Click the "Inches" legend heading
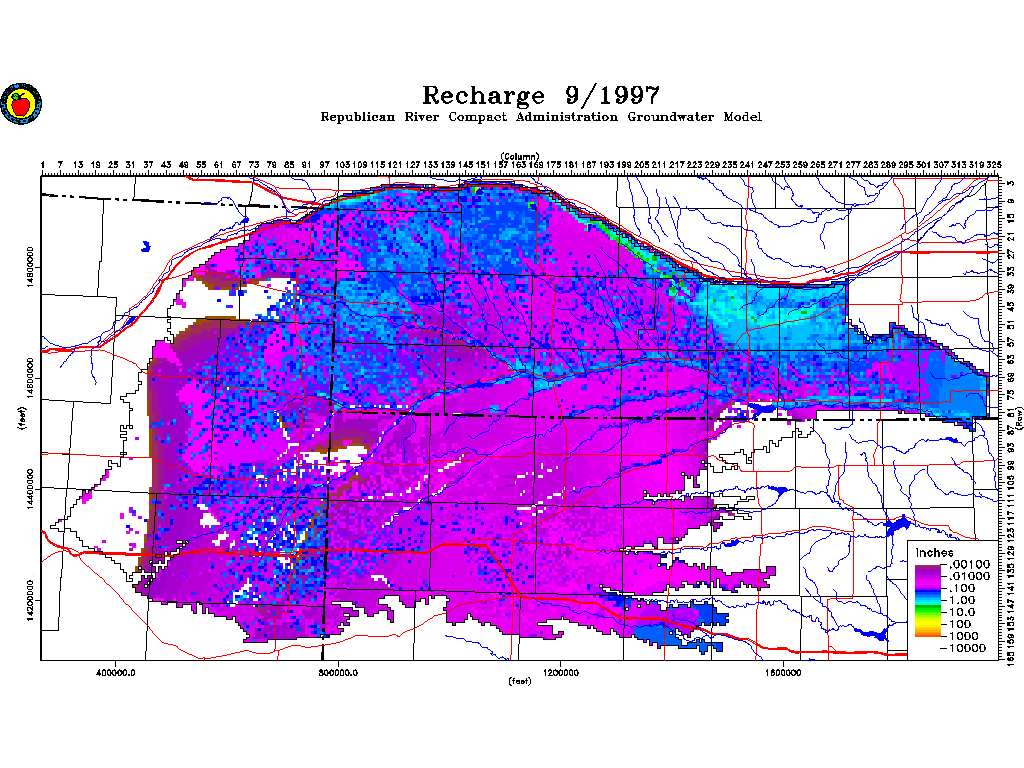This screenshot has height=768, width=1024. click(934, 553)
